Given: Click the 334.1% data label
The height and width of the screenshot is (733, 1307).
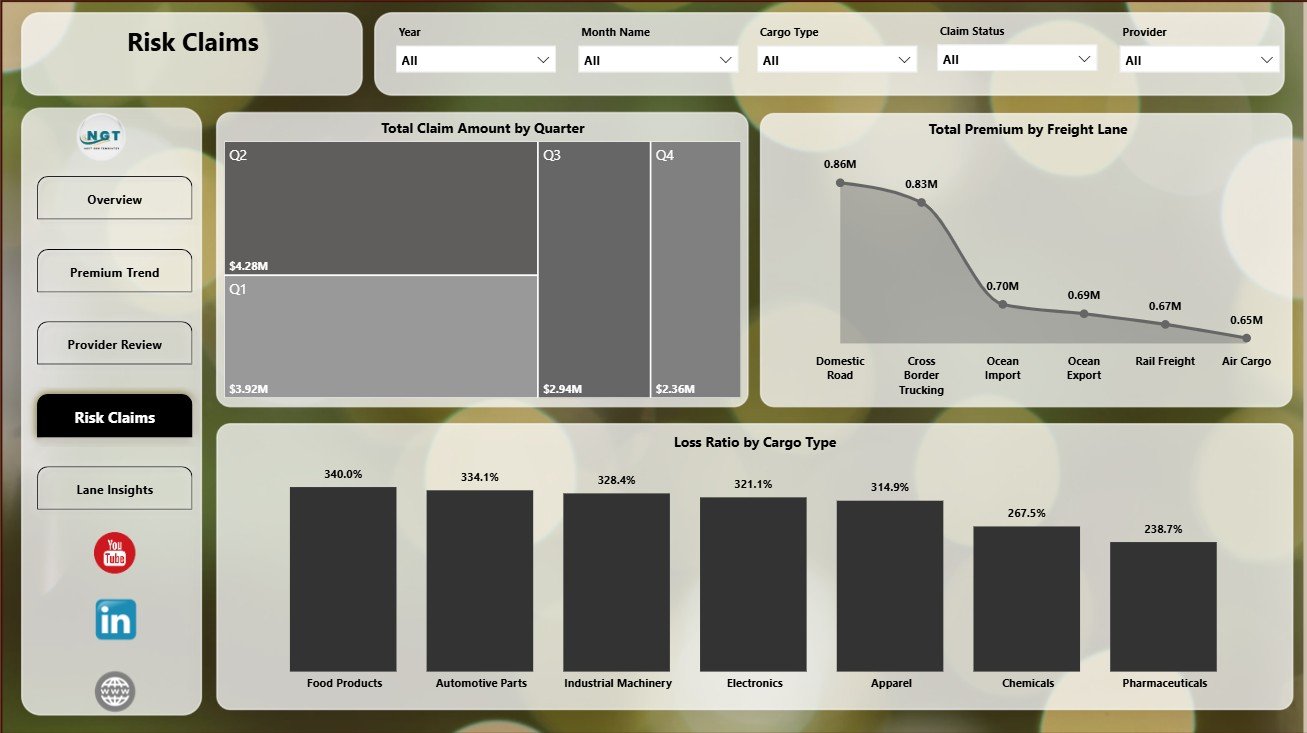Looking at the screenshot, I should (480, 477).
